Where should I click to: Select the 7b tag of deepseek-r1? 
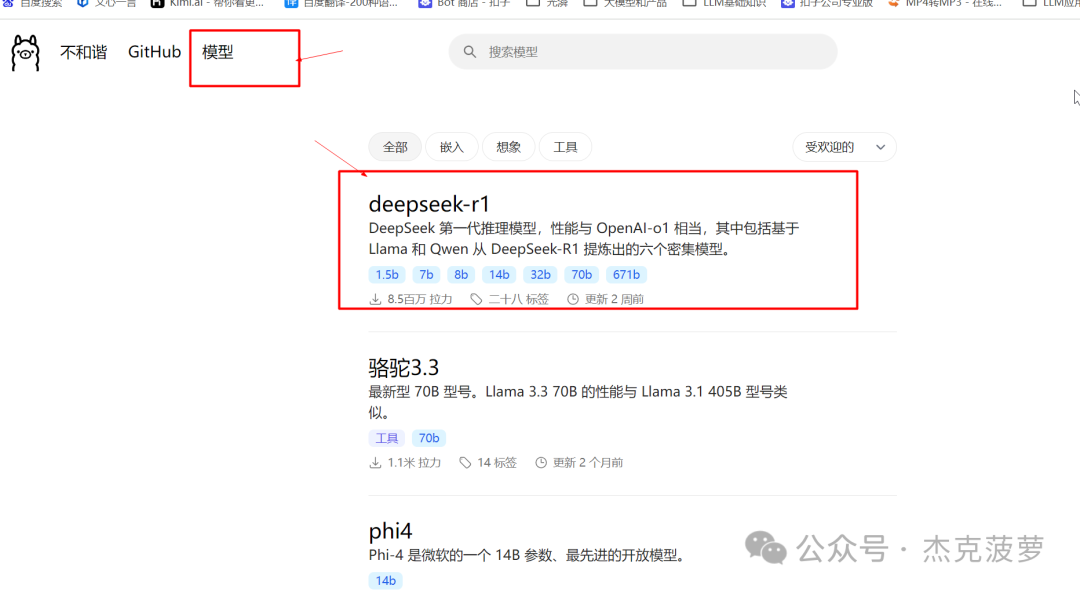point(426,275)
